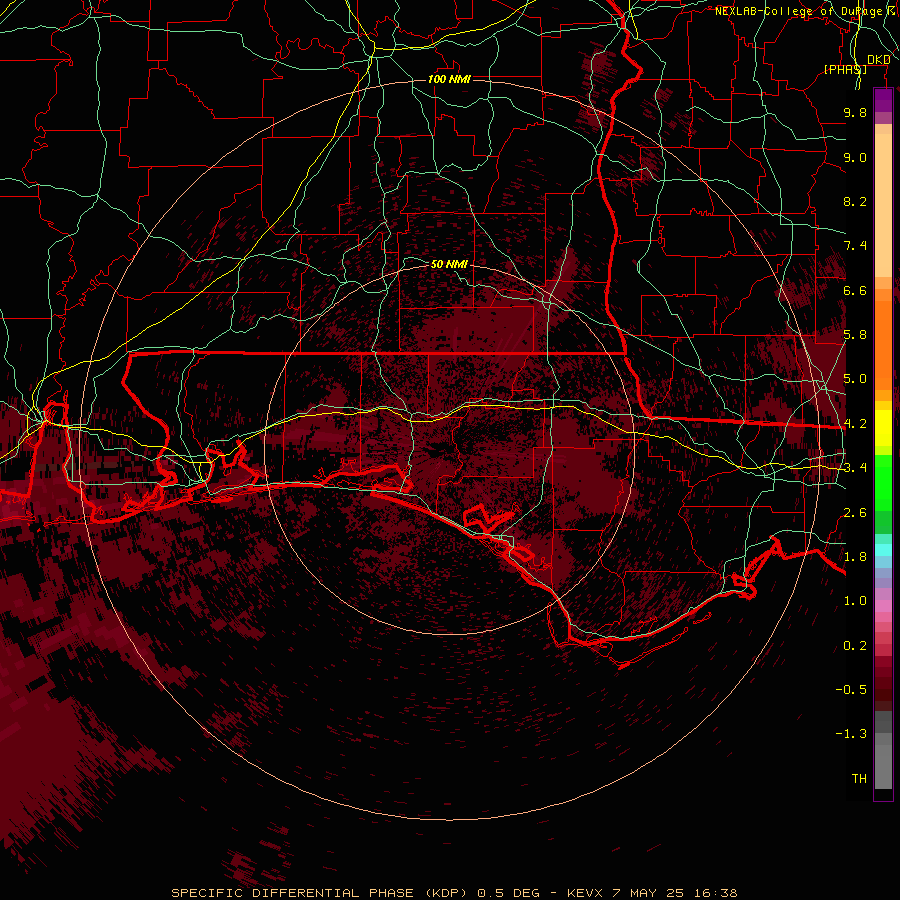Click the 8.2 value on the color scale
Viewport: 900px width, 900px height.
click(x=855, y=201)
